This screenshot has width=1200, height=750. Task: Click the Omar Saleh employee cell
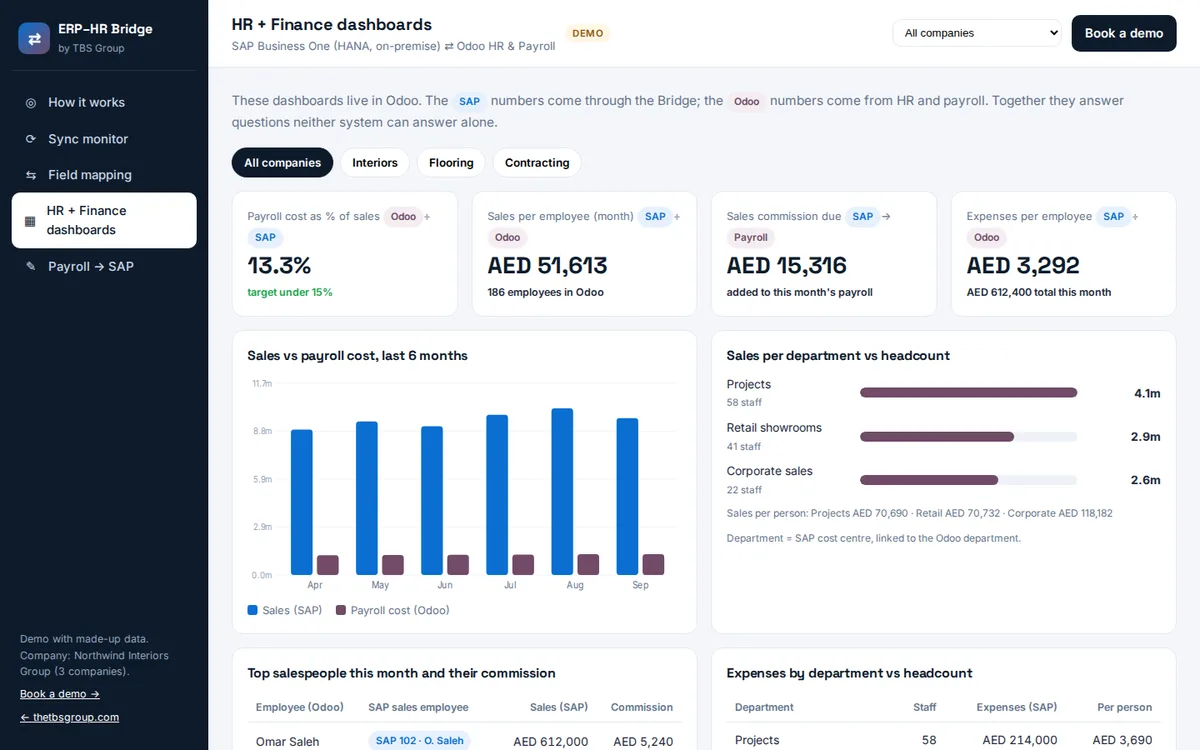click(288, 741)
